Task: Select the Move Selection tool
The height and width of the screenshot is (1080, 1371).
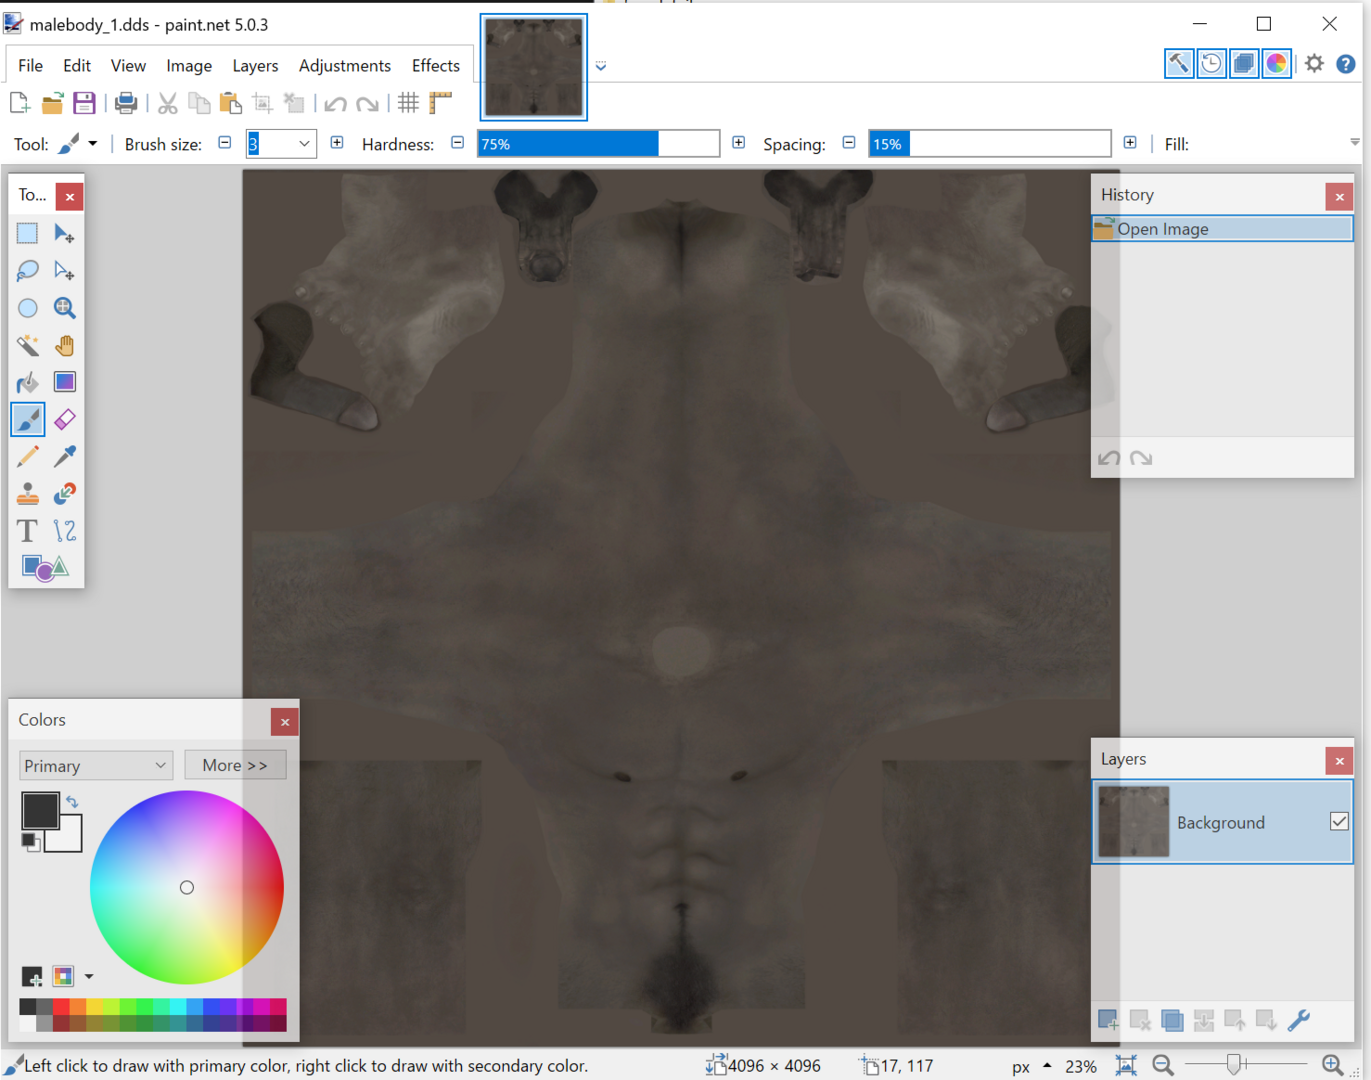Action: tap(64, 270)
